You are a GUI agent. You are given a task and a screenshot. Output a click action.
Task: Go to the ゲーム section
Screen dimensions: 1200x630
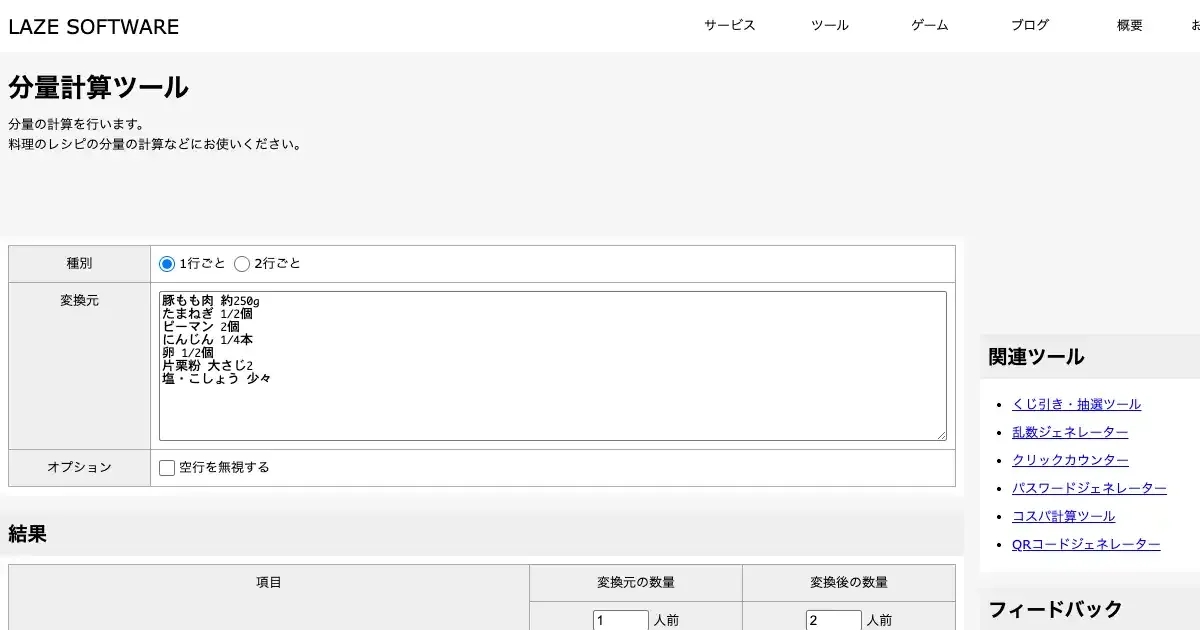tap(929, 26)
